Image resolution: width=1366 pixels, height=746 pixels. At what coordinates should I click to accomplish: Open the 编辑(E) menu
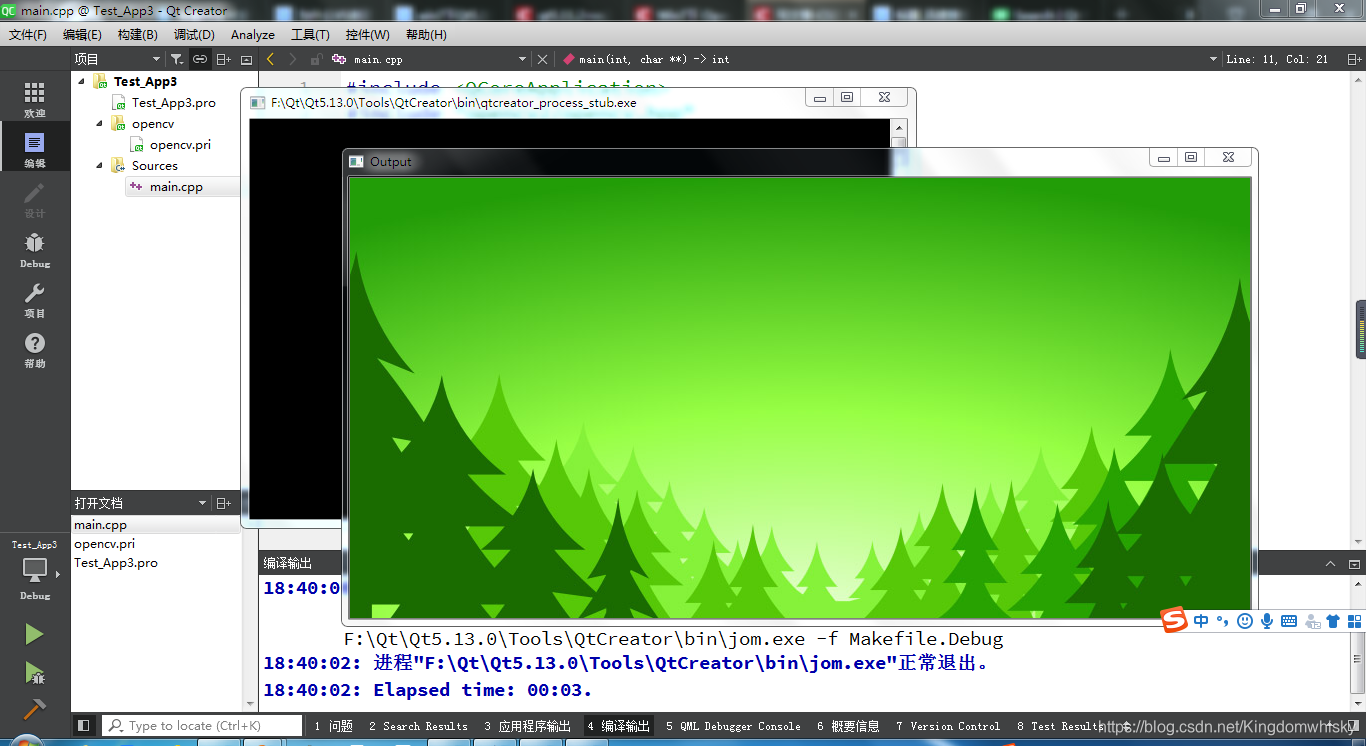pos(82,34)
